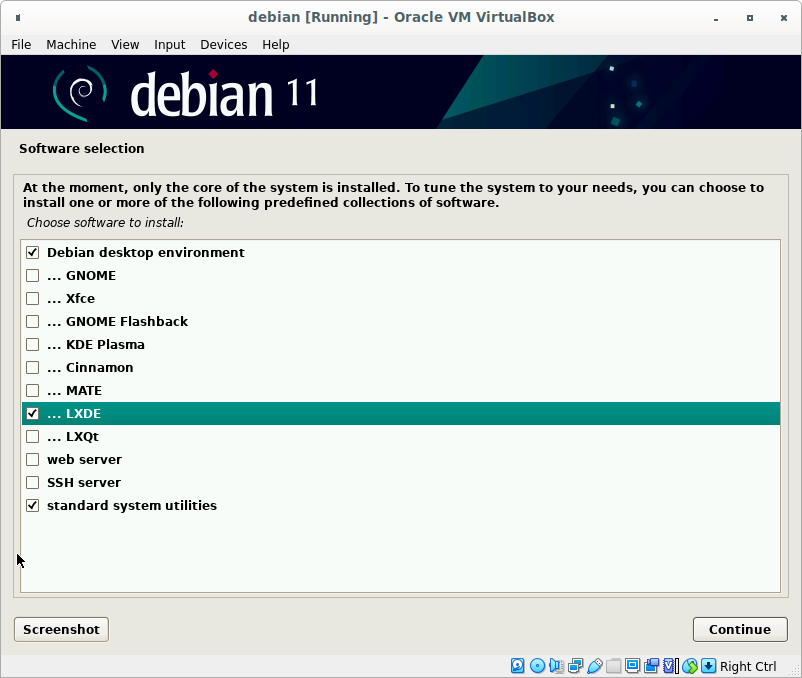Click the hard disk activity status icon

tap(518, 666)
